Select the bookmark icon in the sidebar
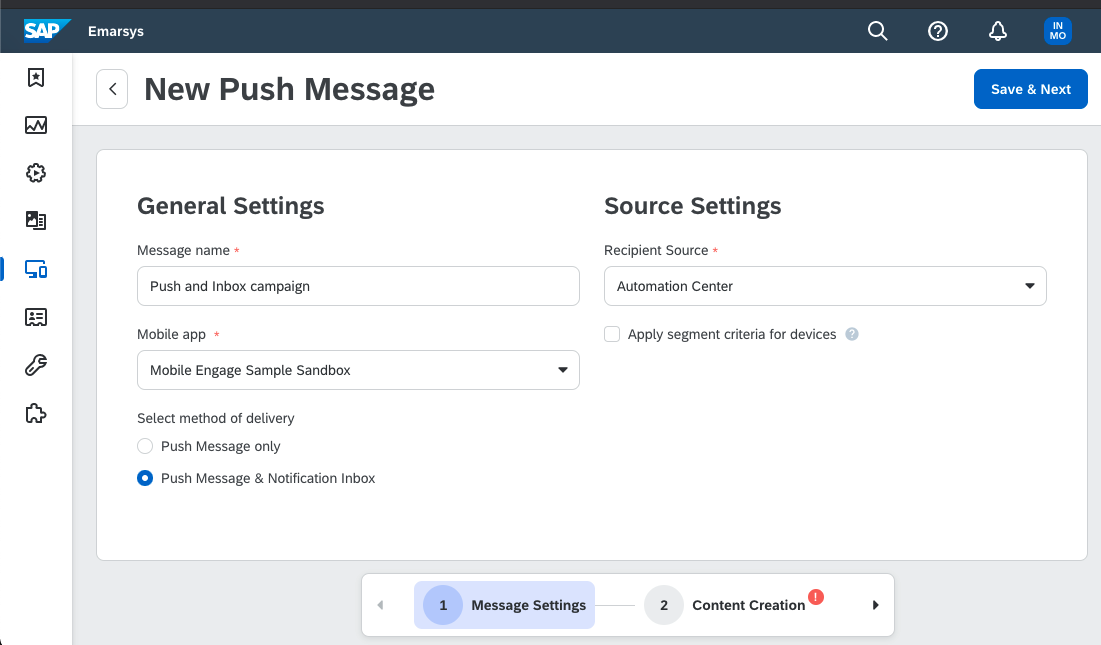This screenshot has width=1101, height=645. 35,77
